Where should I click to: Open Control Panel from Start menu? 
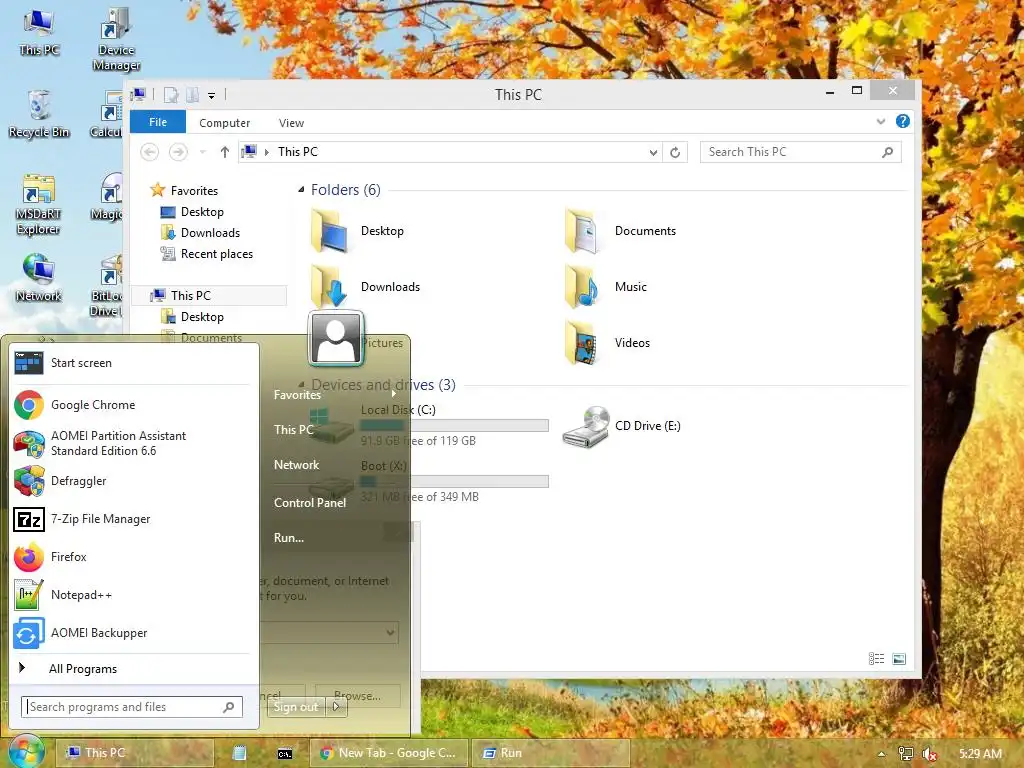click(310, 503)
